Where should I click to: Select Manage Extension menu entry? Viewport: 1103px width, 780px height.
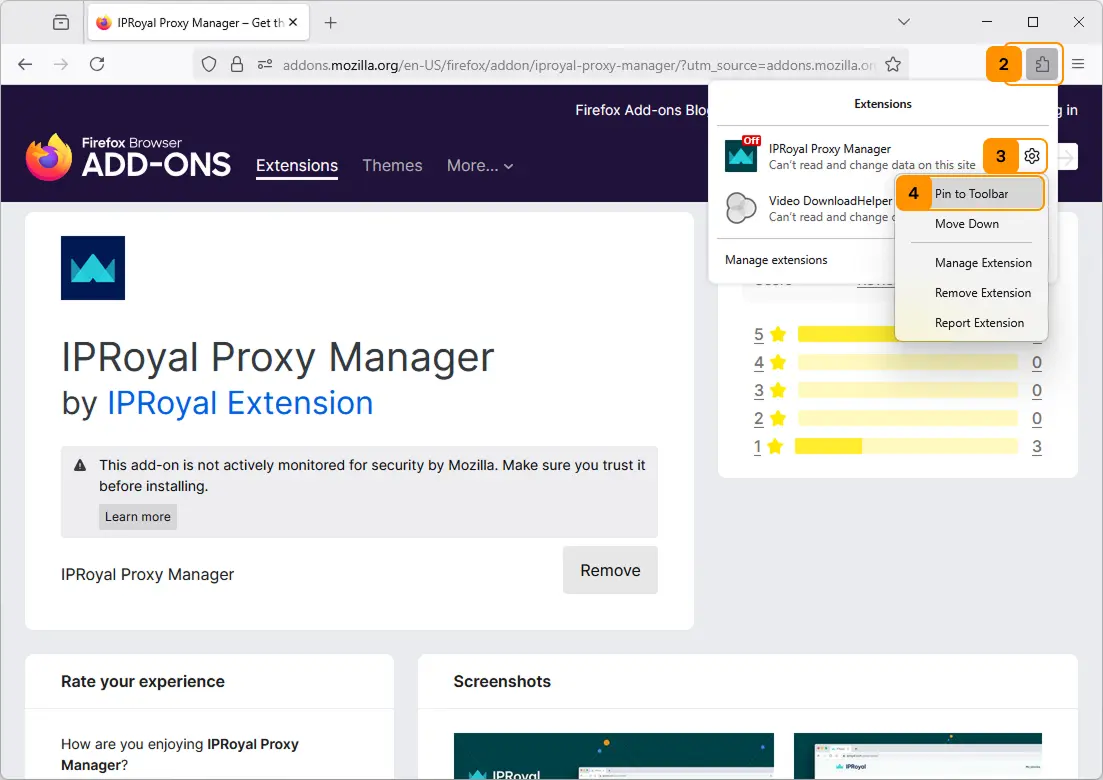[x=983, y=262]
